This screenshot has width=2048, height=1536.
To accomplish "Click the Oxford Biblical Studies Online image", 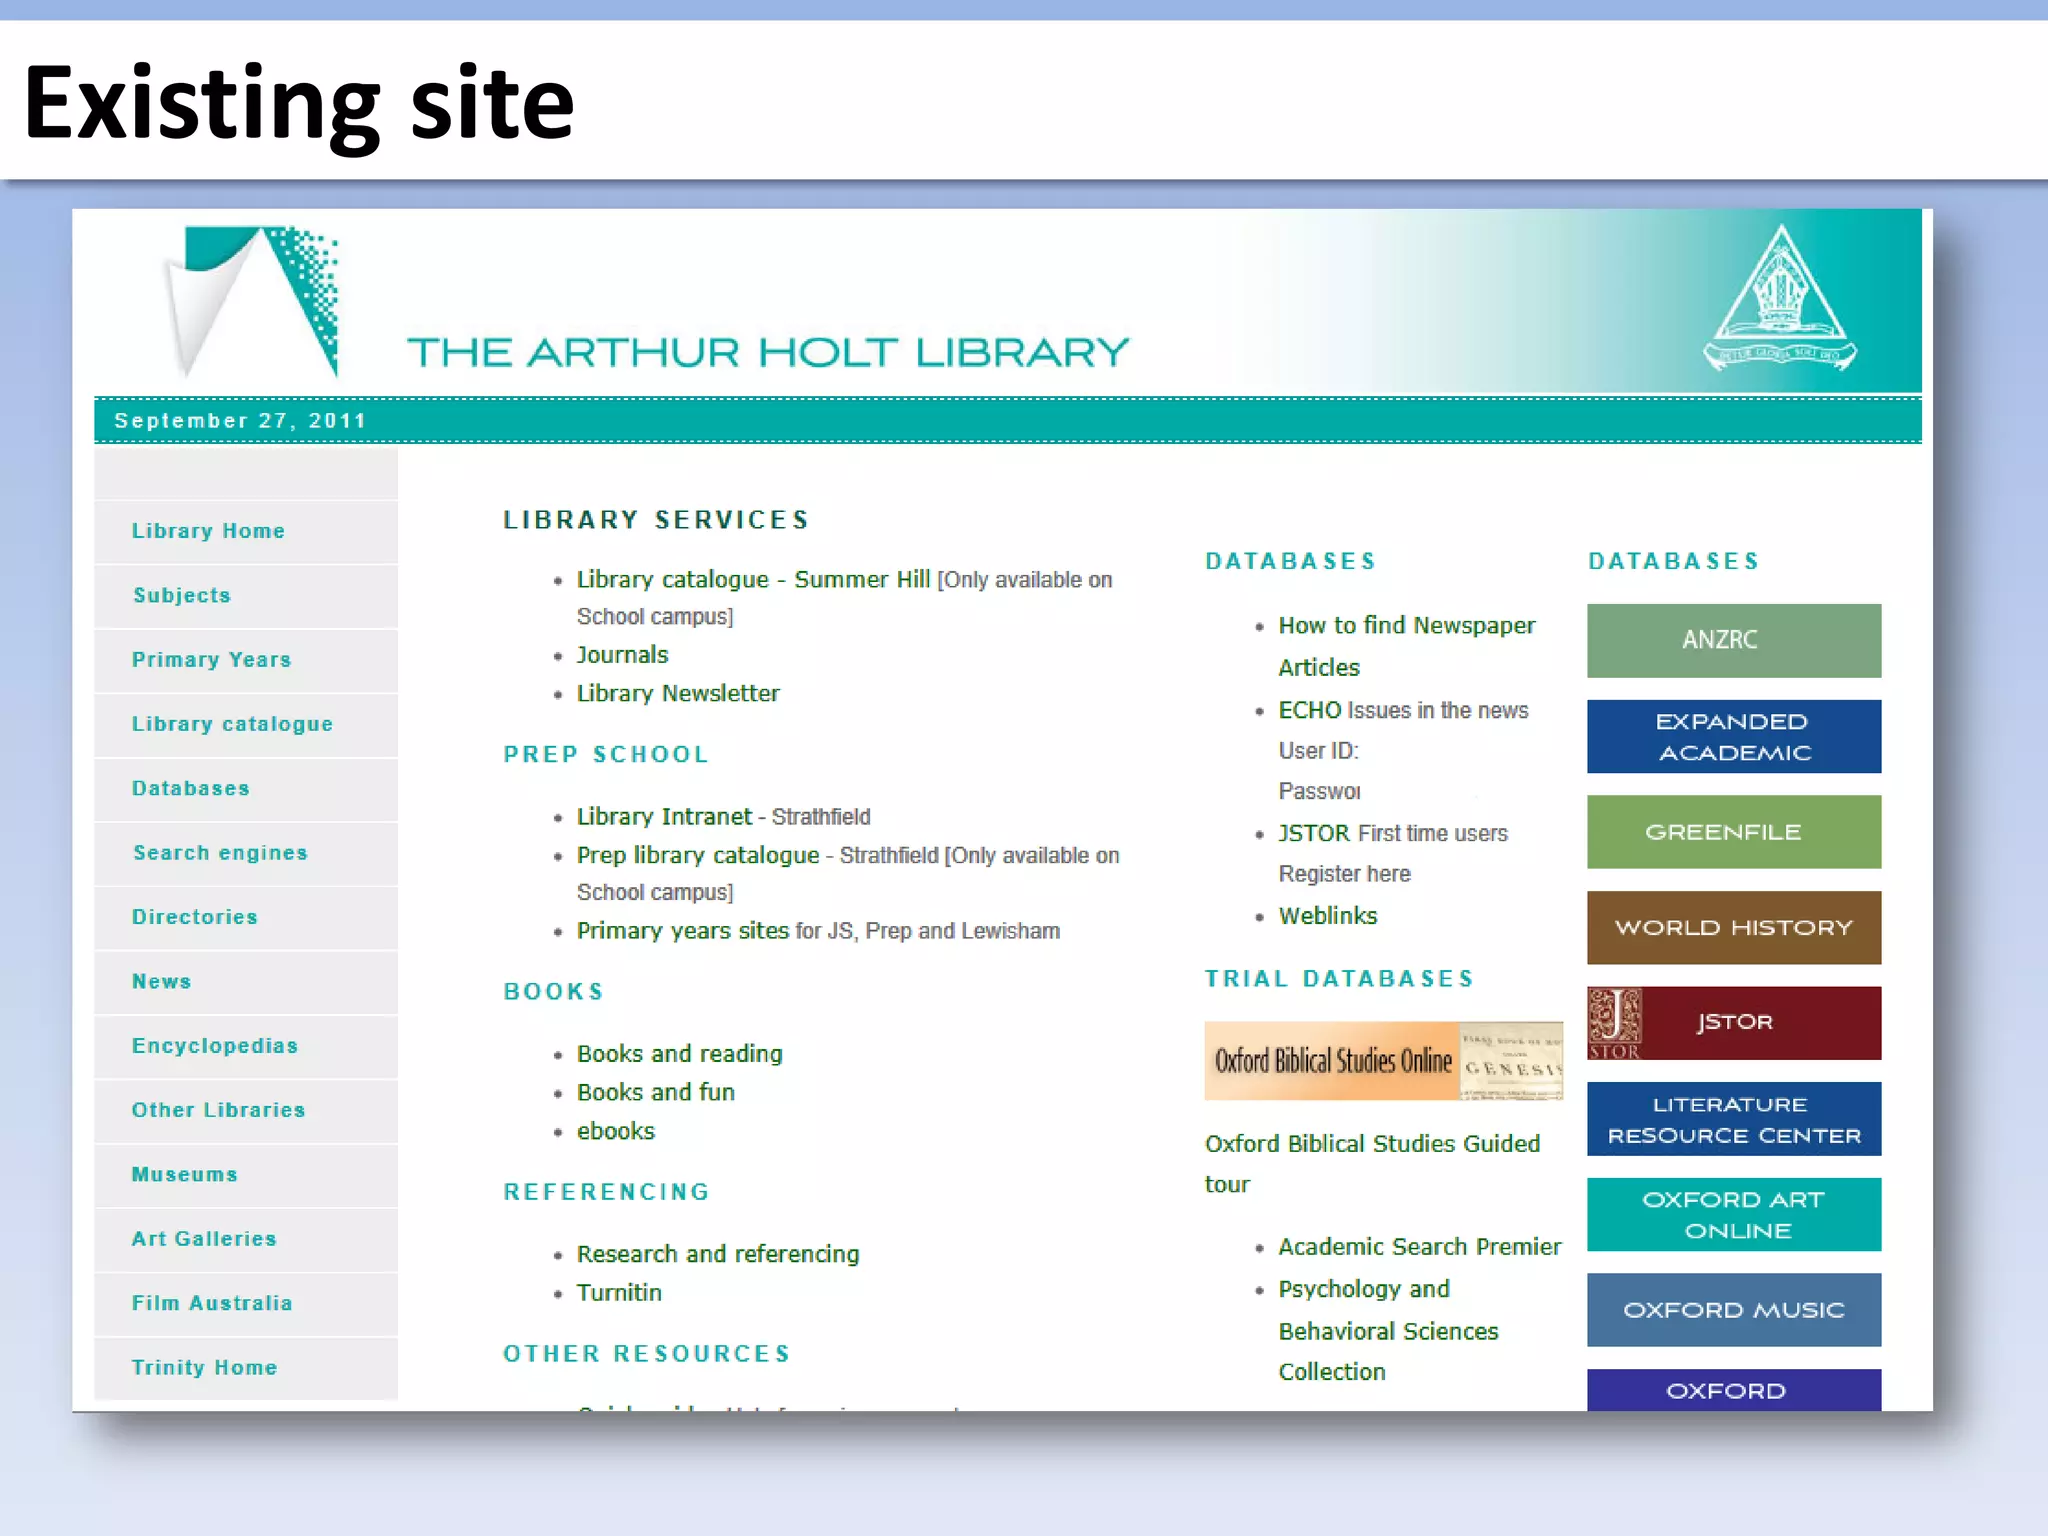I will coord(1382,1061).
